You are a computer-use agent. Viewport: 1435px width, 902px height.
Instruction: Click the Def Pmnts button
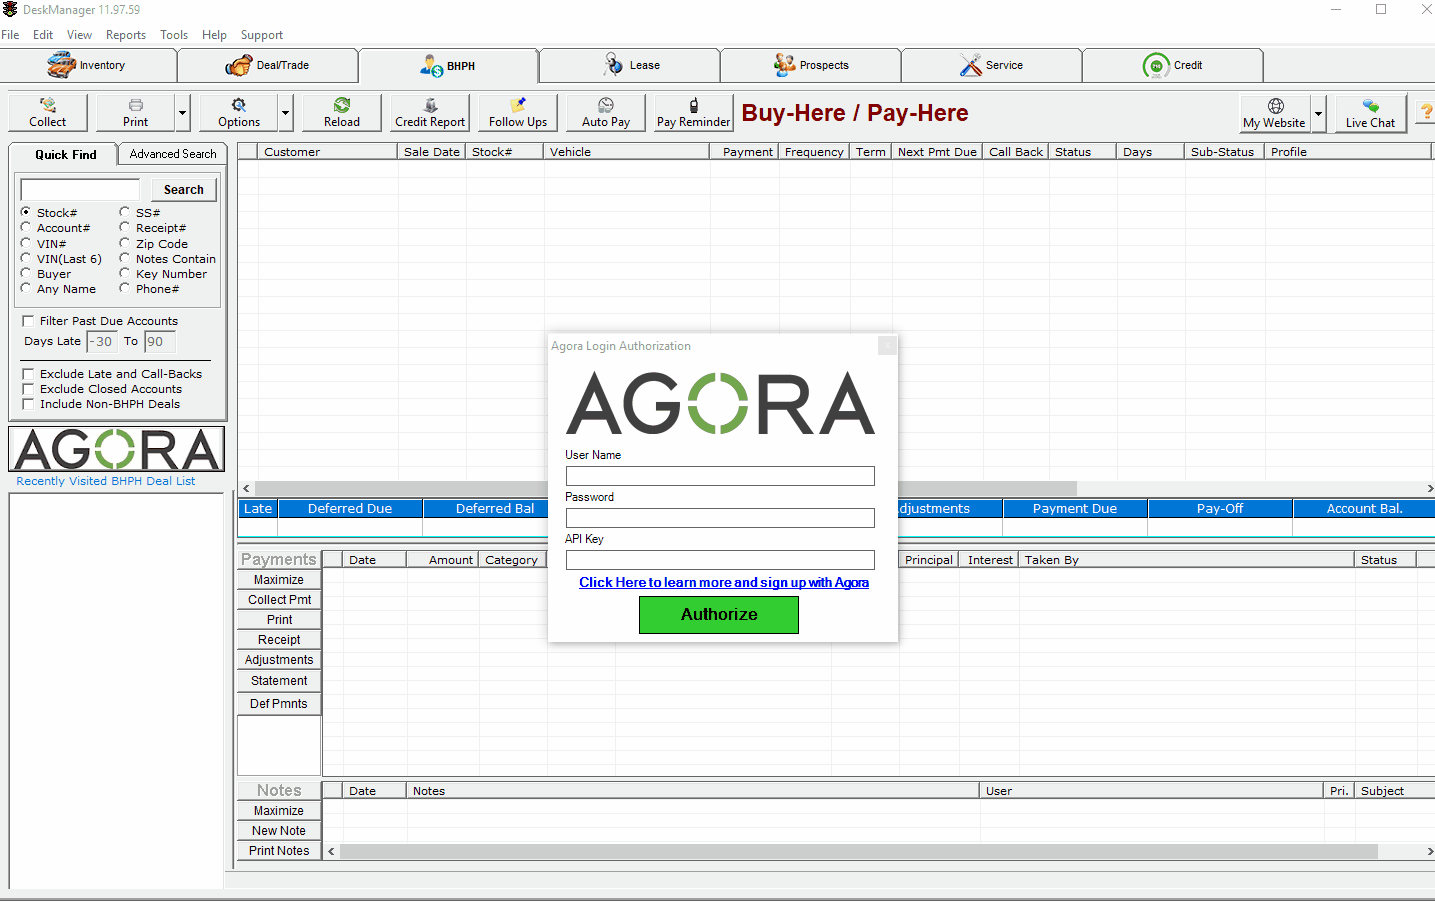[x=279, y=704]
